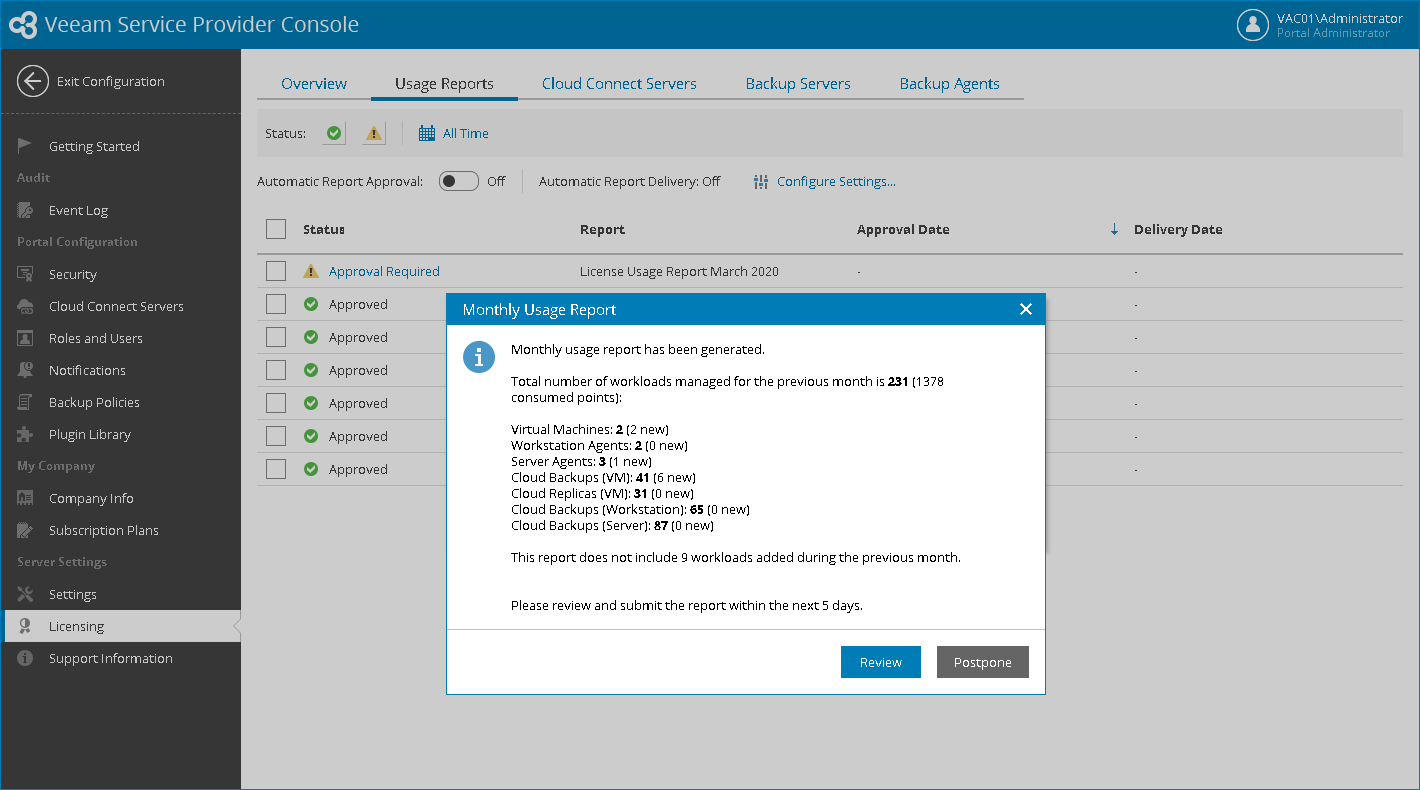1420x790 pixels.
Task: Click Exit Configuration label
Action: 111,81
